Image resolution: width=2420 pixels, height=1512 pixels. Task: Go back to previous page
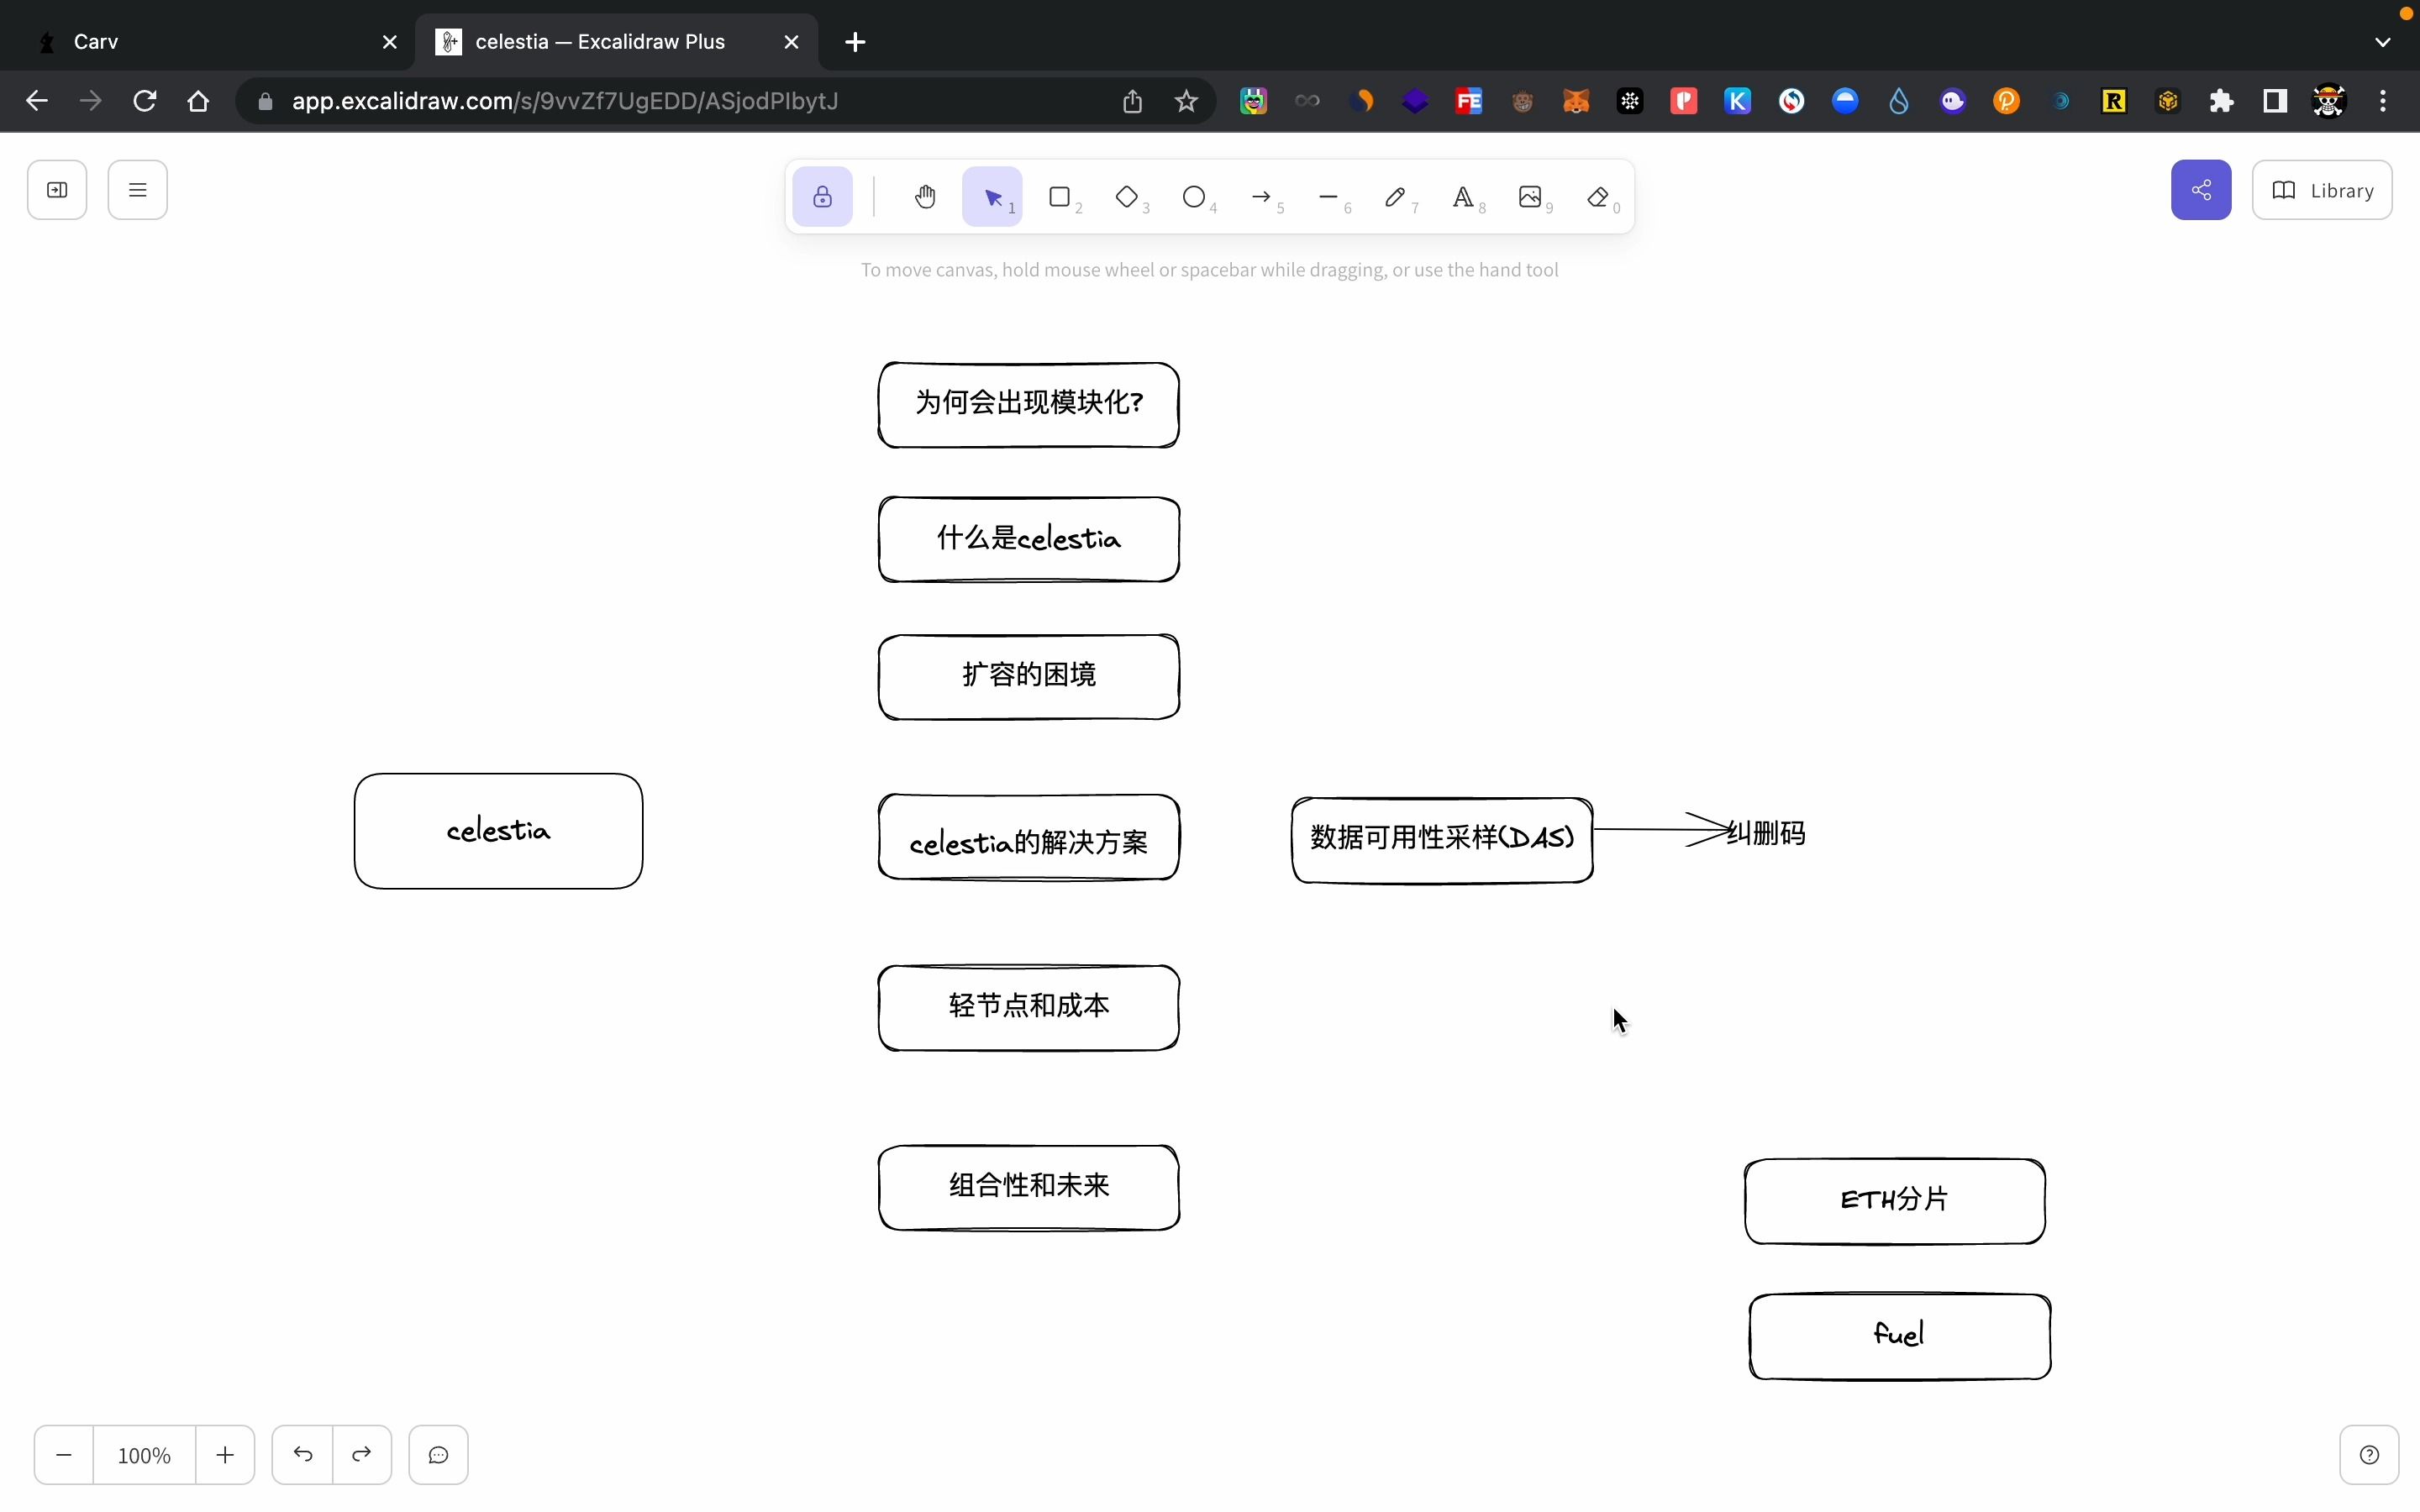37,101
